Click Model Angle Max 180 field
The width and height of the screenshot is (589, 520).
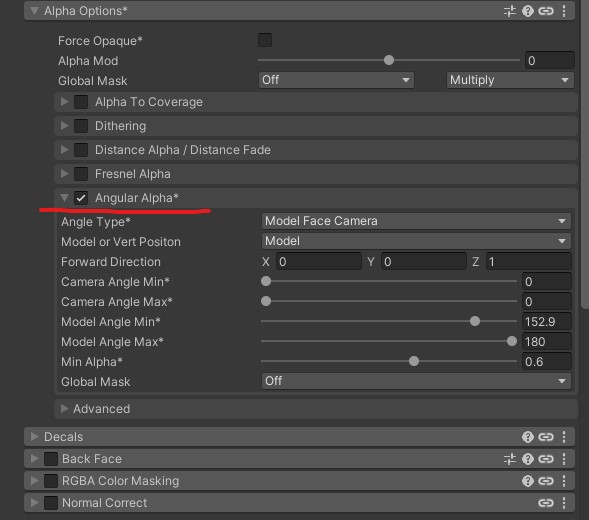pyautogui.click(x=547, y=342)
